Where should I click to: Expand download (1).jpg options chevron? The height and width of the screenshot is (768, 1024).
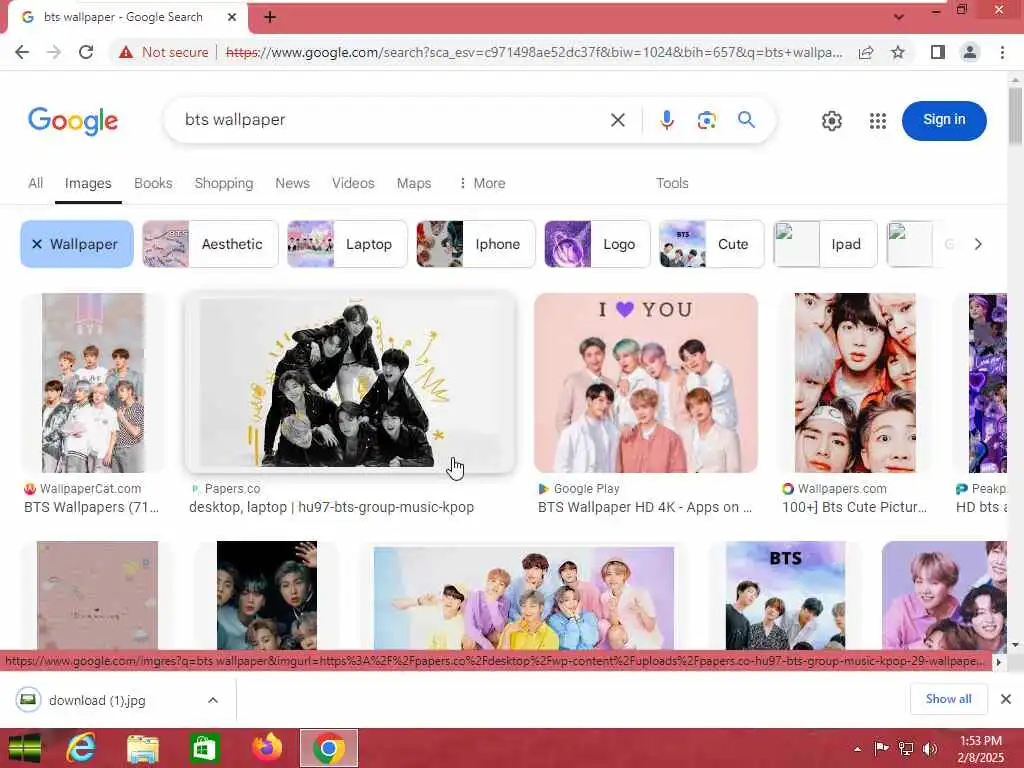(x=213, y=700)
